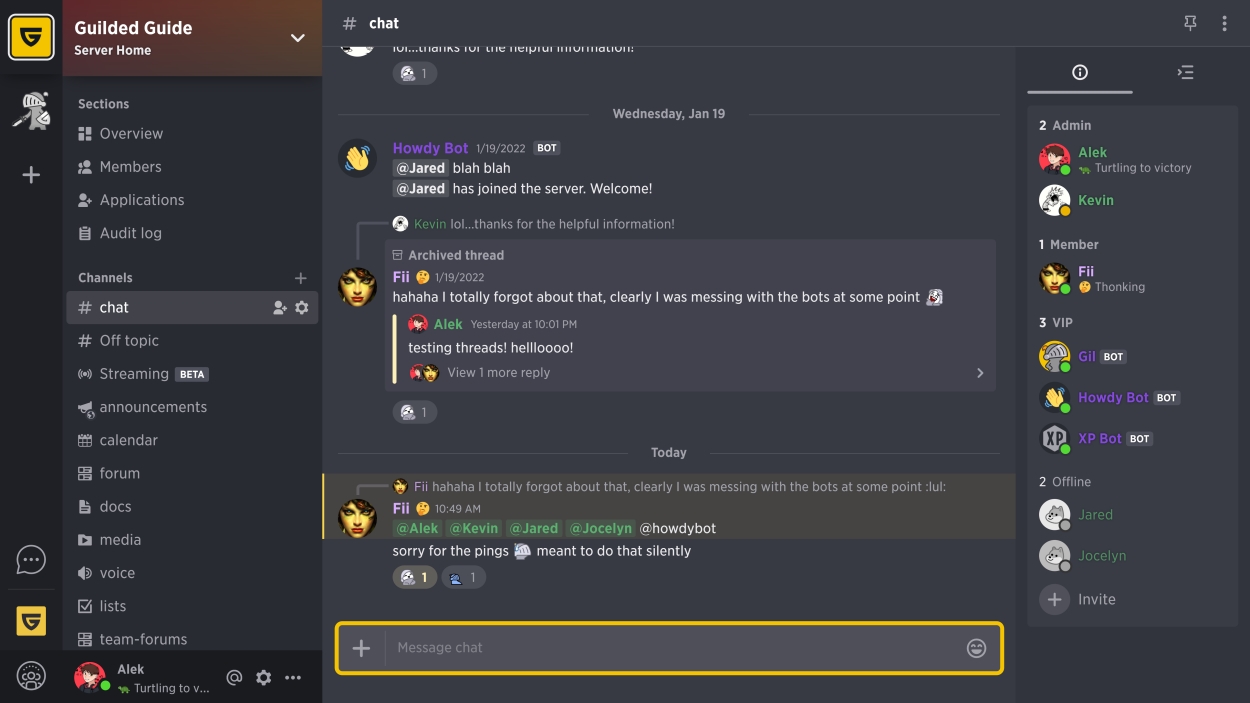Open direct messages chat bubble icon
Screen dimensions: 1250x703
[31, 559]
